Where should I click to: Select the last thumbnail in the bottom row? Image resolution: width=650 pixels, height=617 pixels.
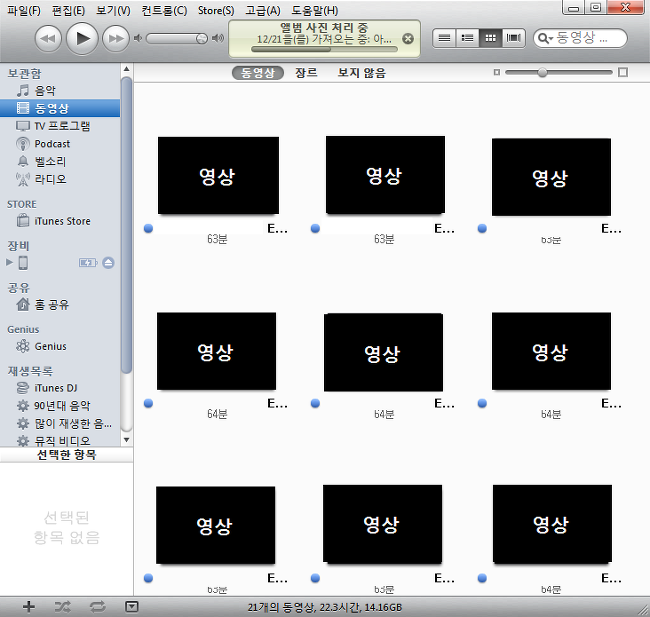point(552,524)
